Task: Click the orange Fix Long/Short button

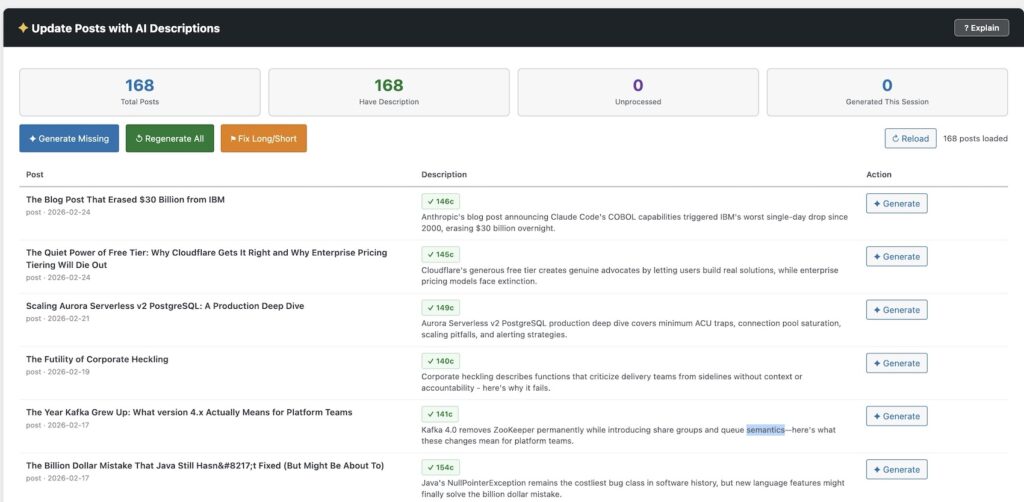Action: [x=263, y=139]
